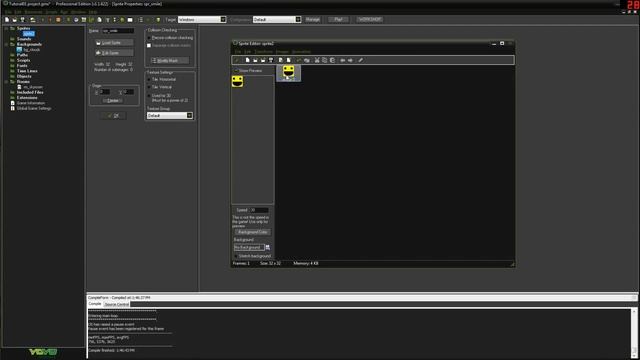Click Add from file icon in Sprite Editor
Viewport: 640px width, 360px height.
[x=263, y=60]
